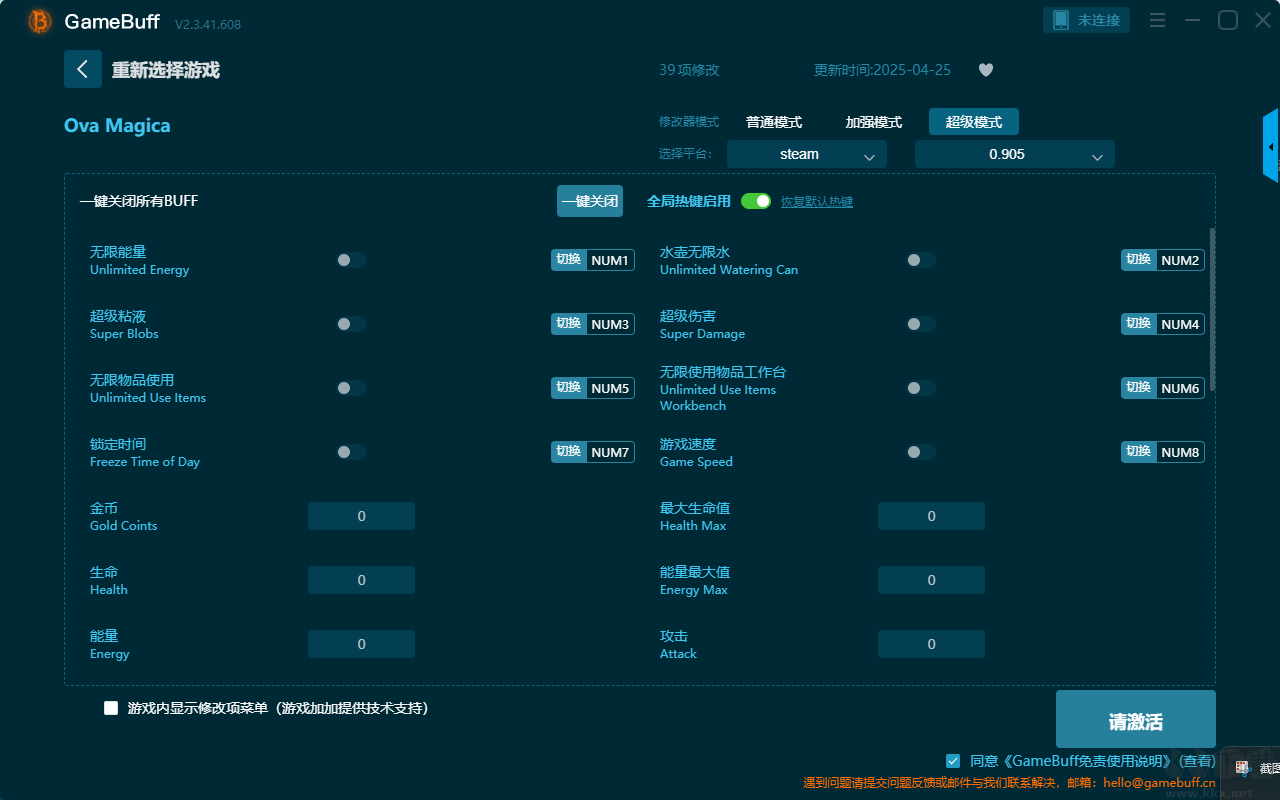1280x800 pixels.
Task: Switch on Unlimited Use Items Workbench
Action: coord(921,388)
